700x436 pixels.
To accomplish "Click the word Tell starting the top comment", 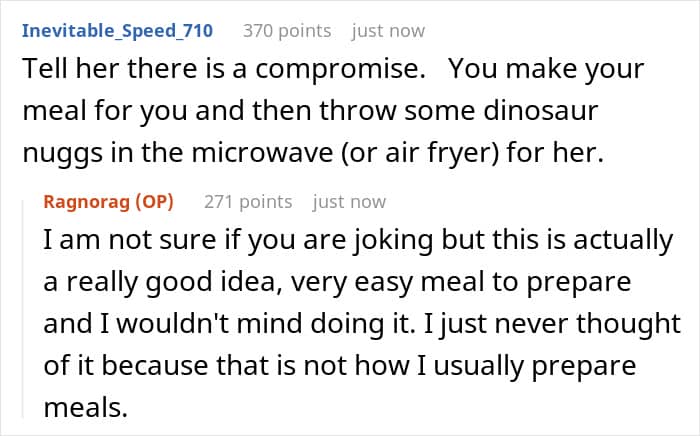I will (44, 69).
